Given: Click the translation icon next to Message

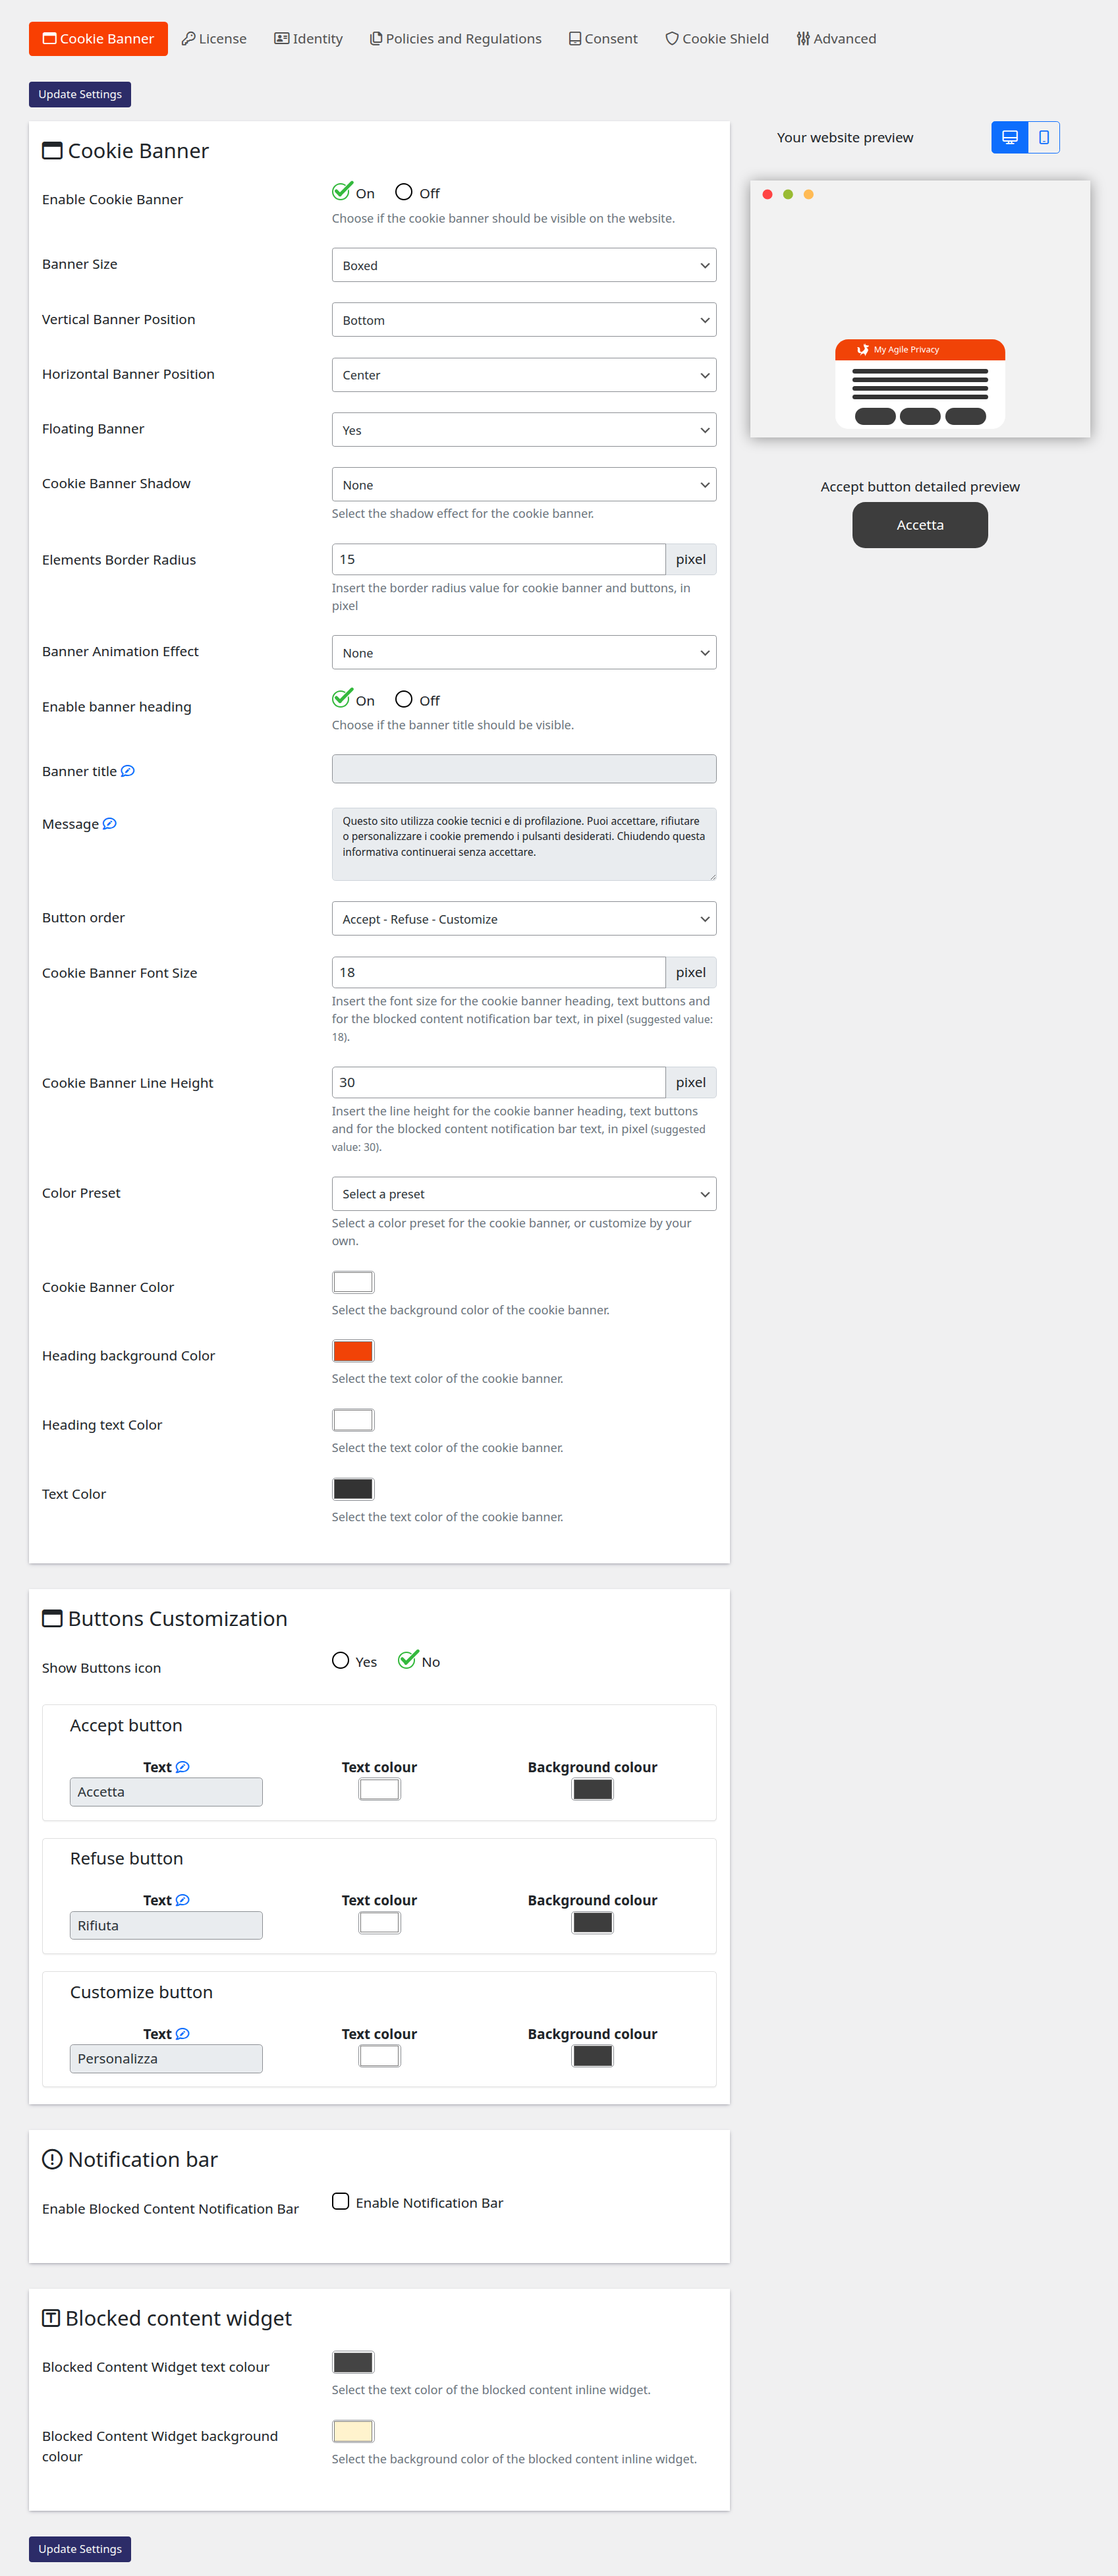Looking at the screenshot, I should (110, 824).
